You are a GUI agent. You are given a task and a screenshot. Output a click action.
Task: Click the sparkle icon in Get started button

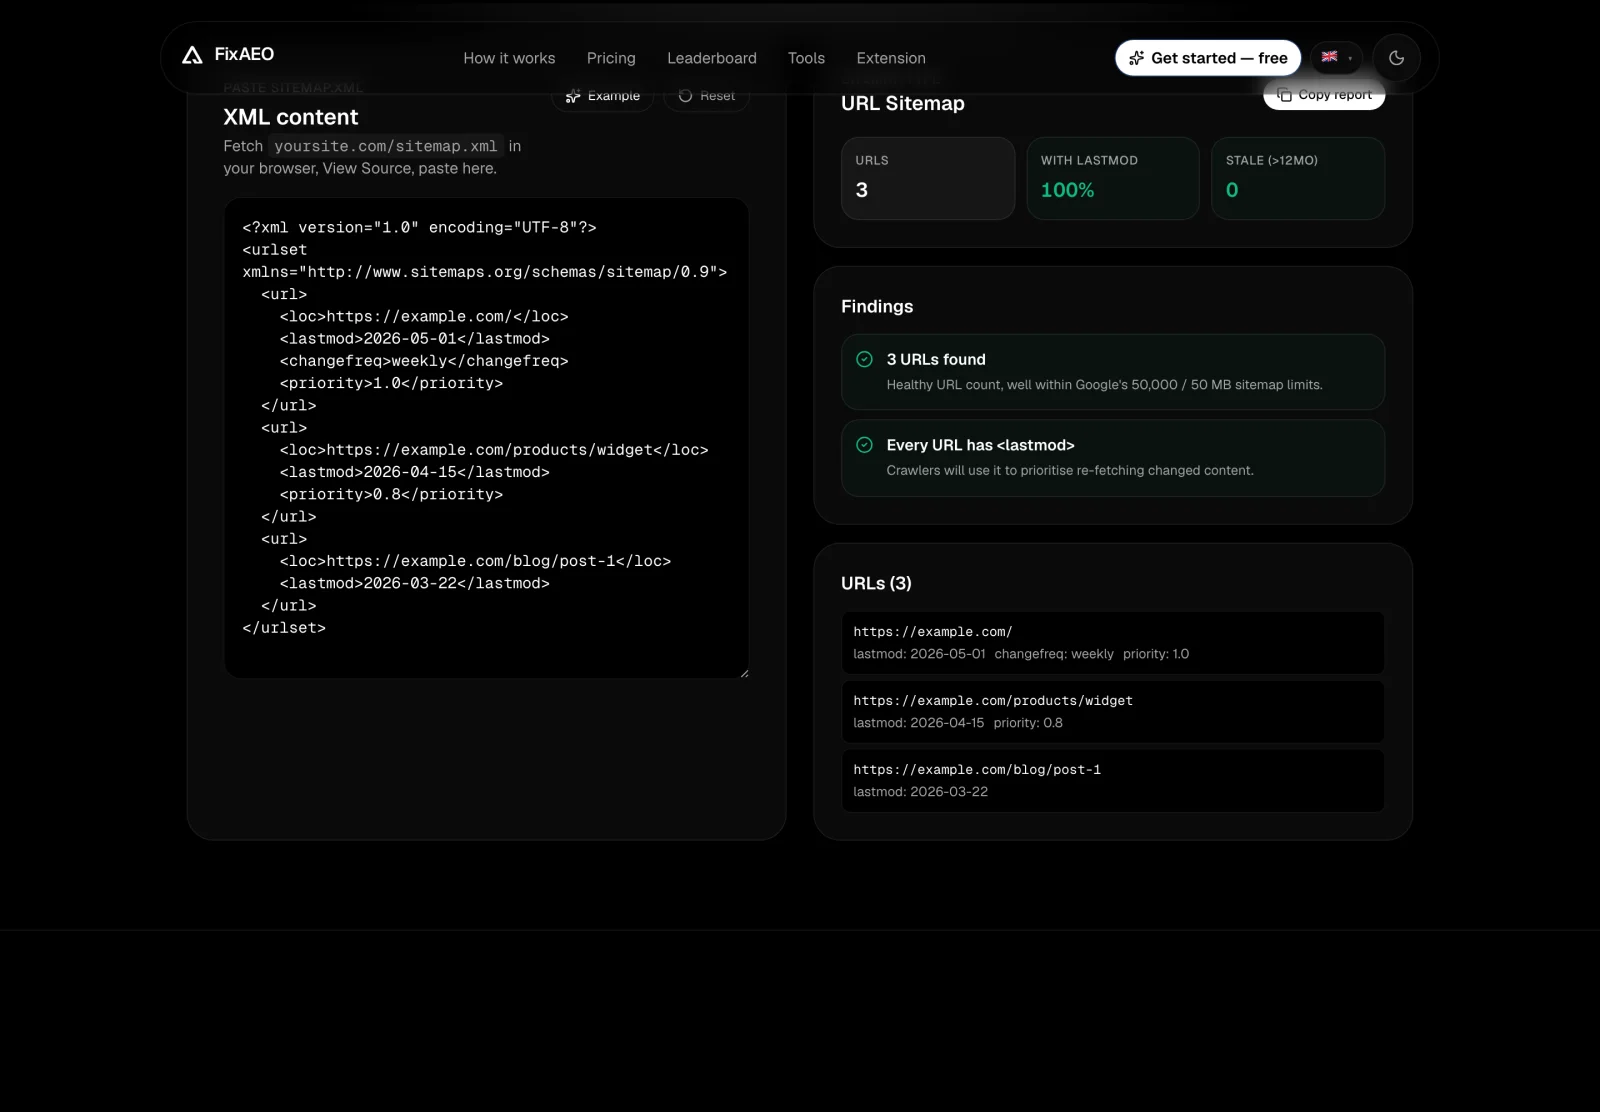(1137, 58)
